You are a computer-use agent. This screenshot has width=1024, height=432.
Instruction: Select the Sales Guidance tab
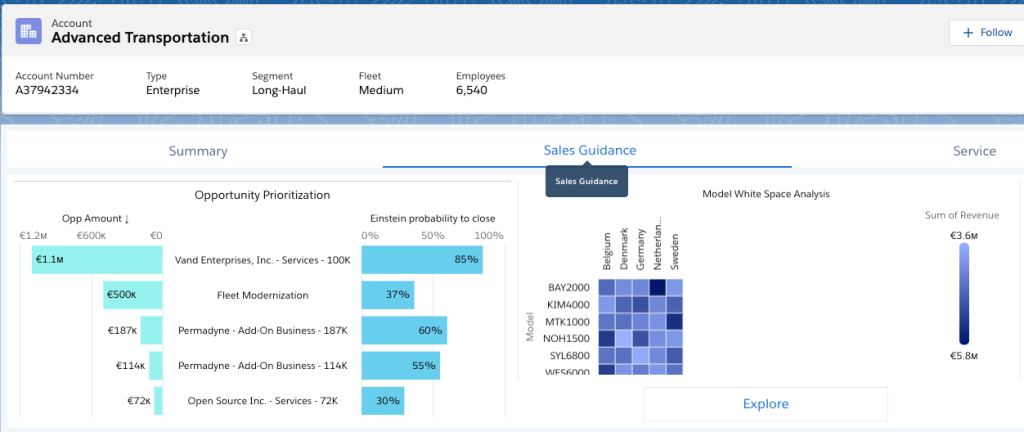click(590, 150)
